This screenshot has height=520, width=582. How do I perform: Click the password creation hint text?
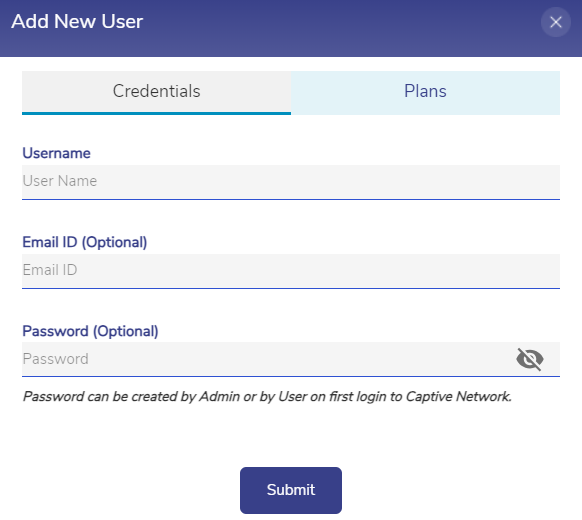(x=267, y=396)
